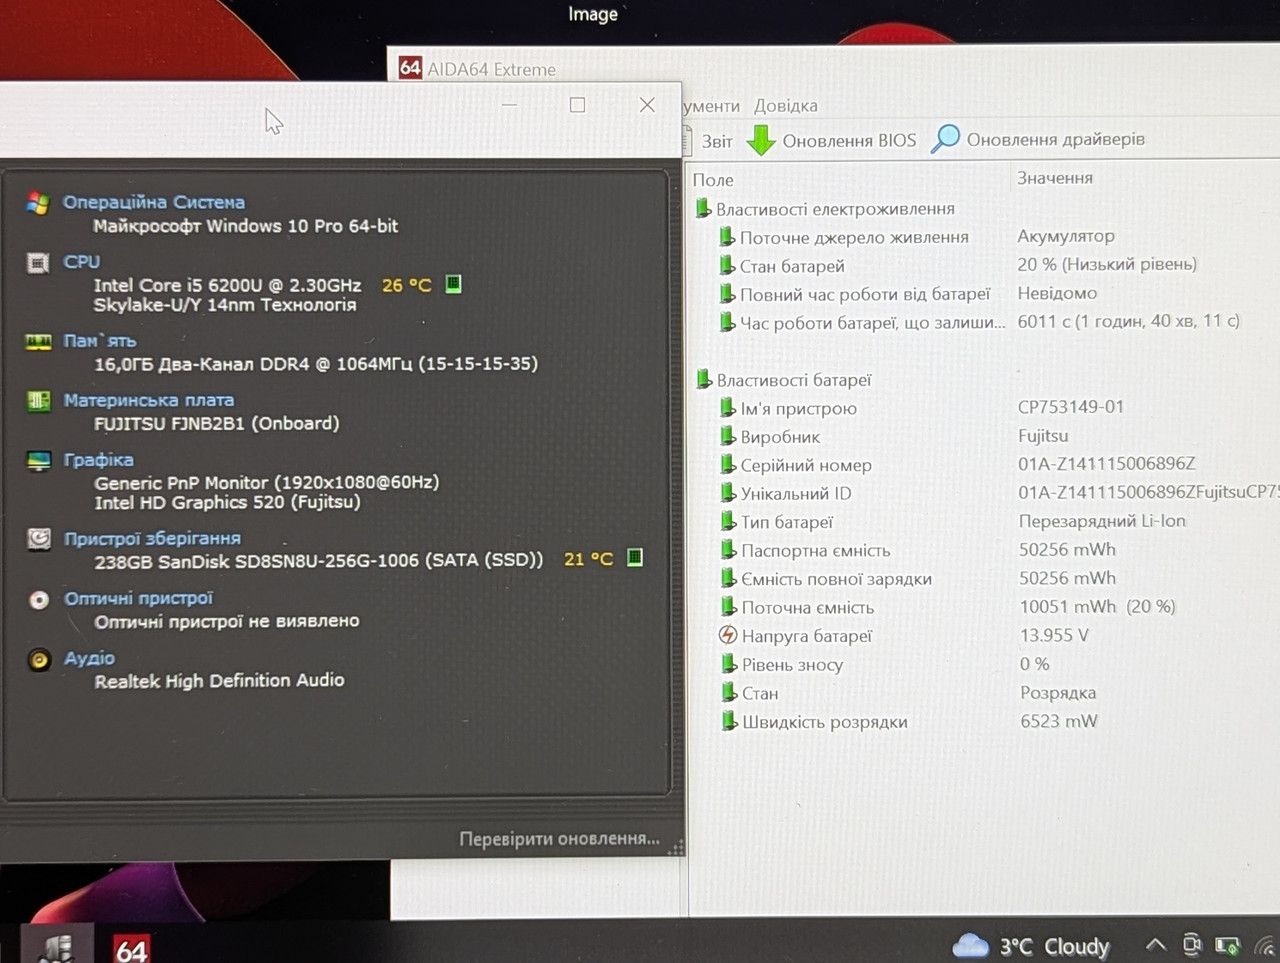Screen dimensions: 1280x963
Task: Click the Audio speaker icon
Action: tap(39, 660)
